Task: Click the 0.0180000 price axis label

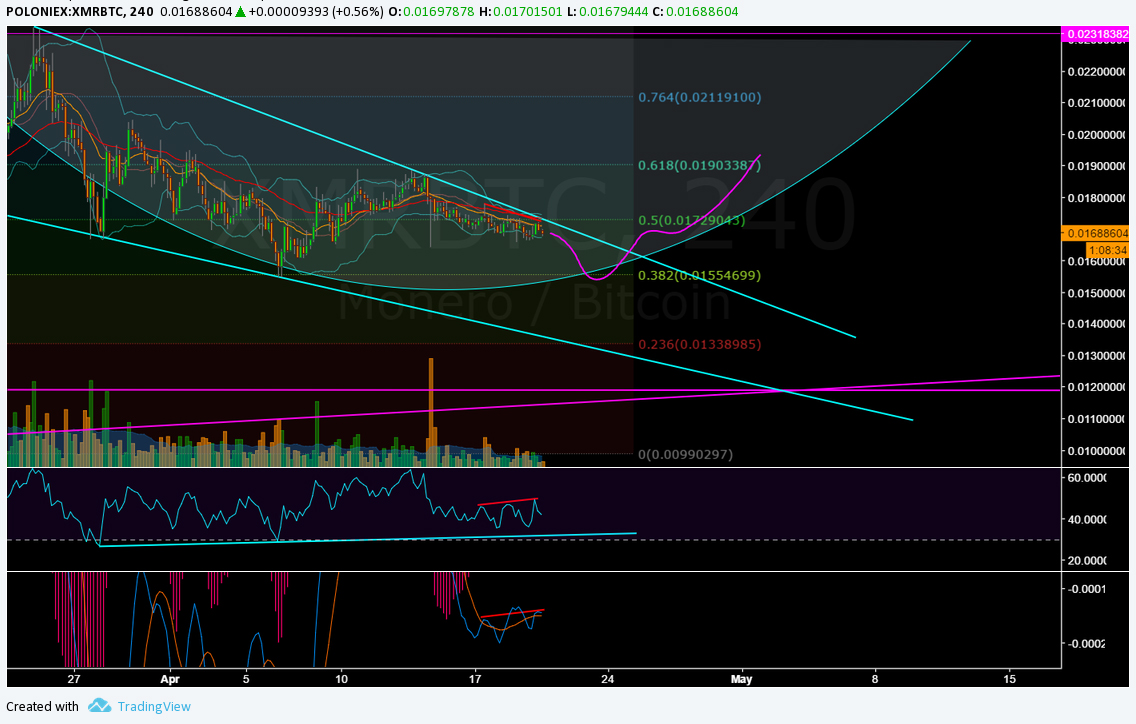Action: (1097, 198)
